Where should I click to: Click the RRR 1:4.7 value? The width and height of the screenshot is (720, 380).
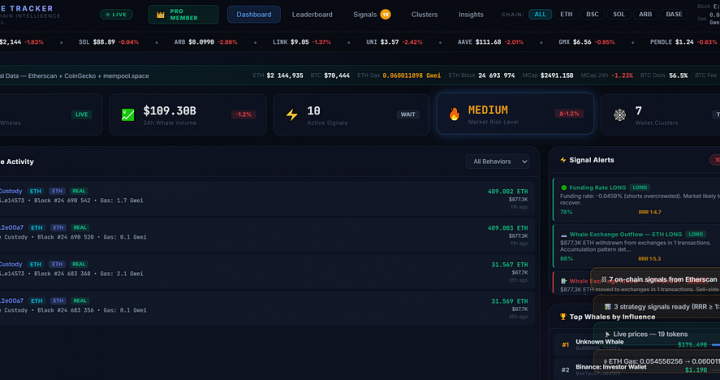649,212
